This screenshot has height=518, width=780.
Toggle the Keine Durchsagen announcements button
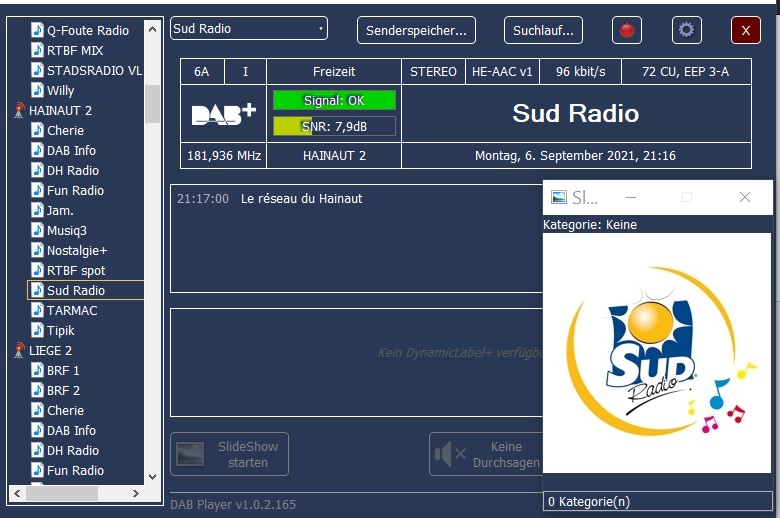487,455
